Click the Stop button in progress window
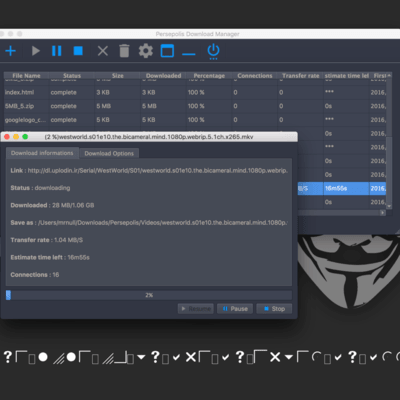Image resolution: width=400 pixels, height=400 pixels. coord(274,309)
